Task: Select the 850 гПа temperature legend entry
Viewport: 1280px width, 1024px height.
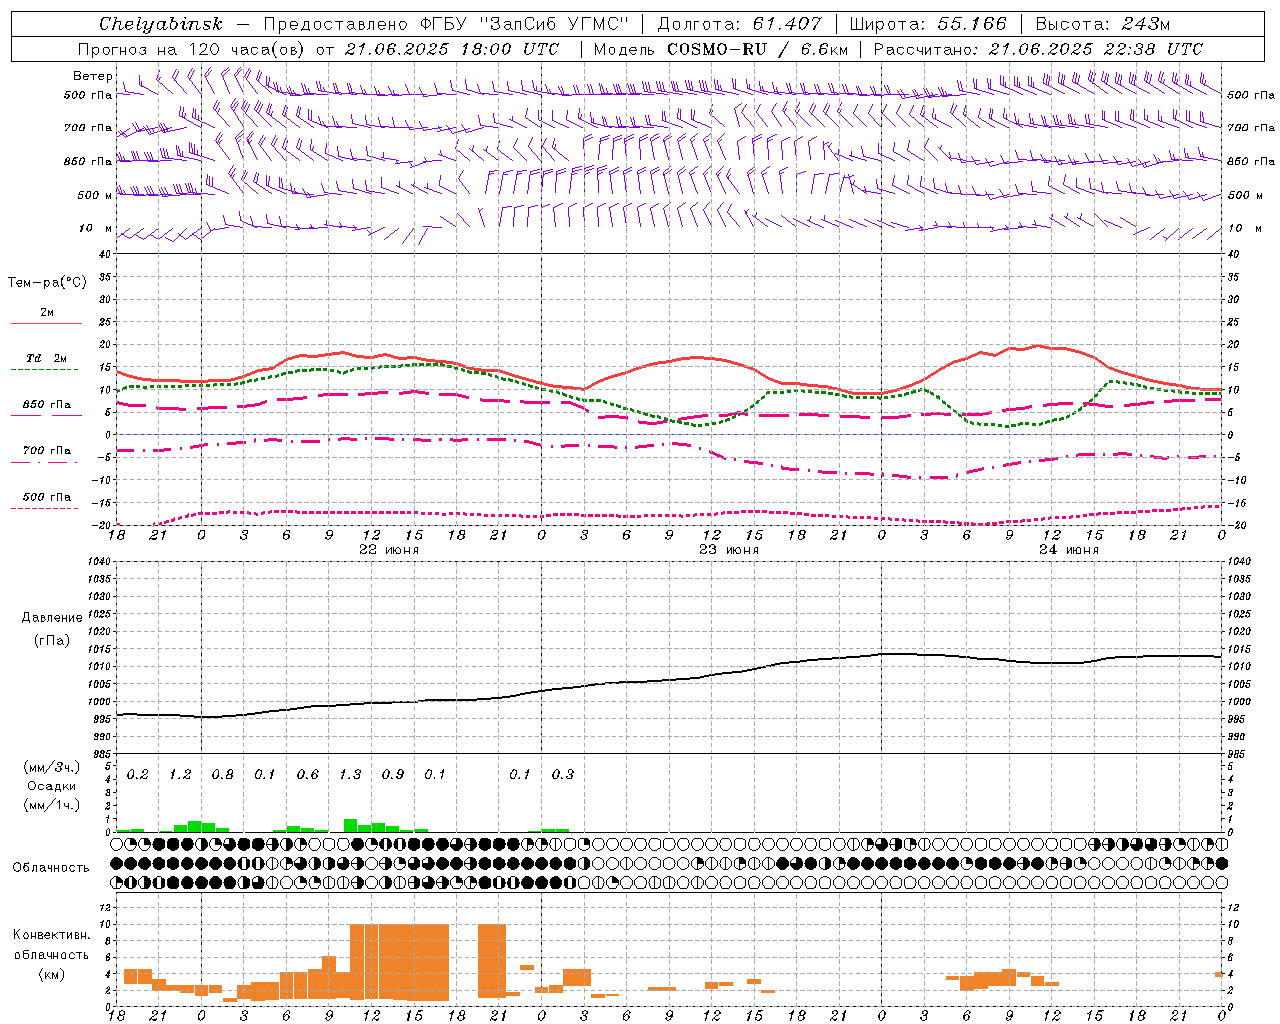Action: coord(47,405)
